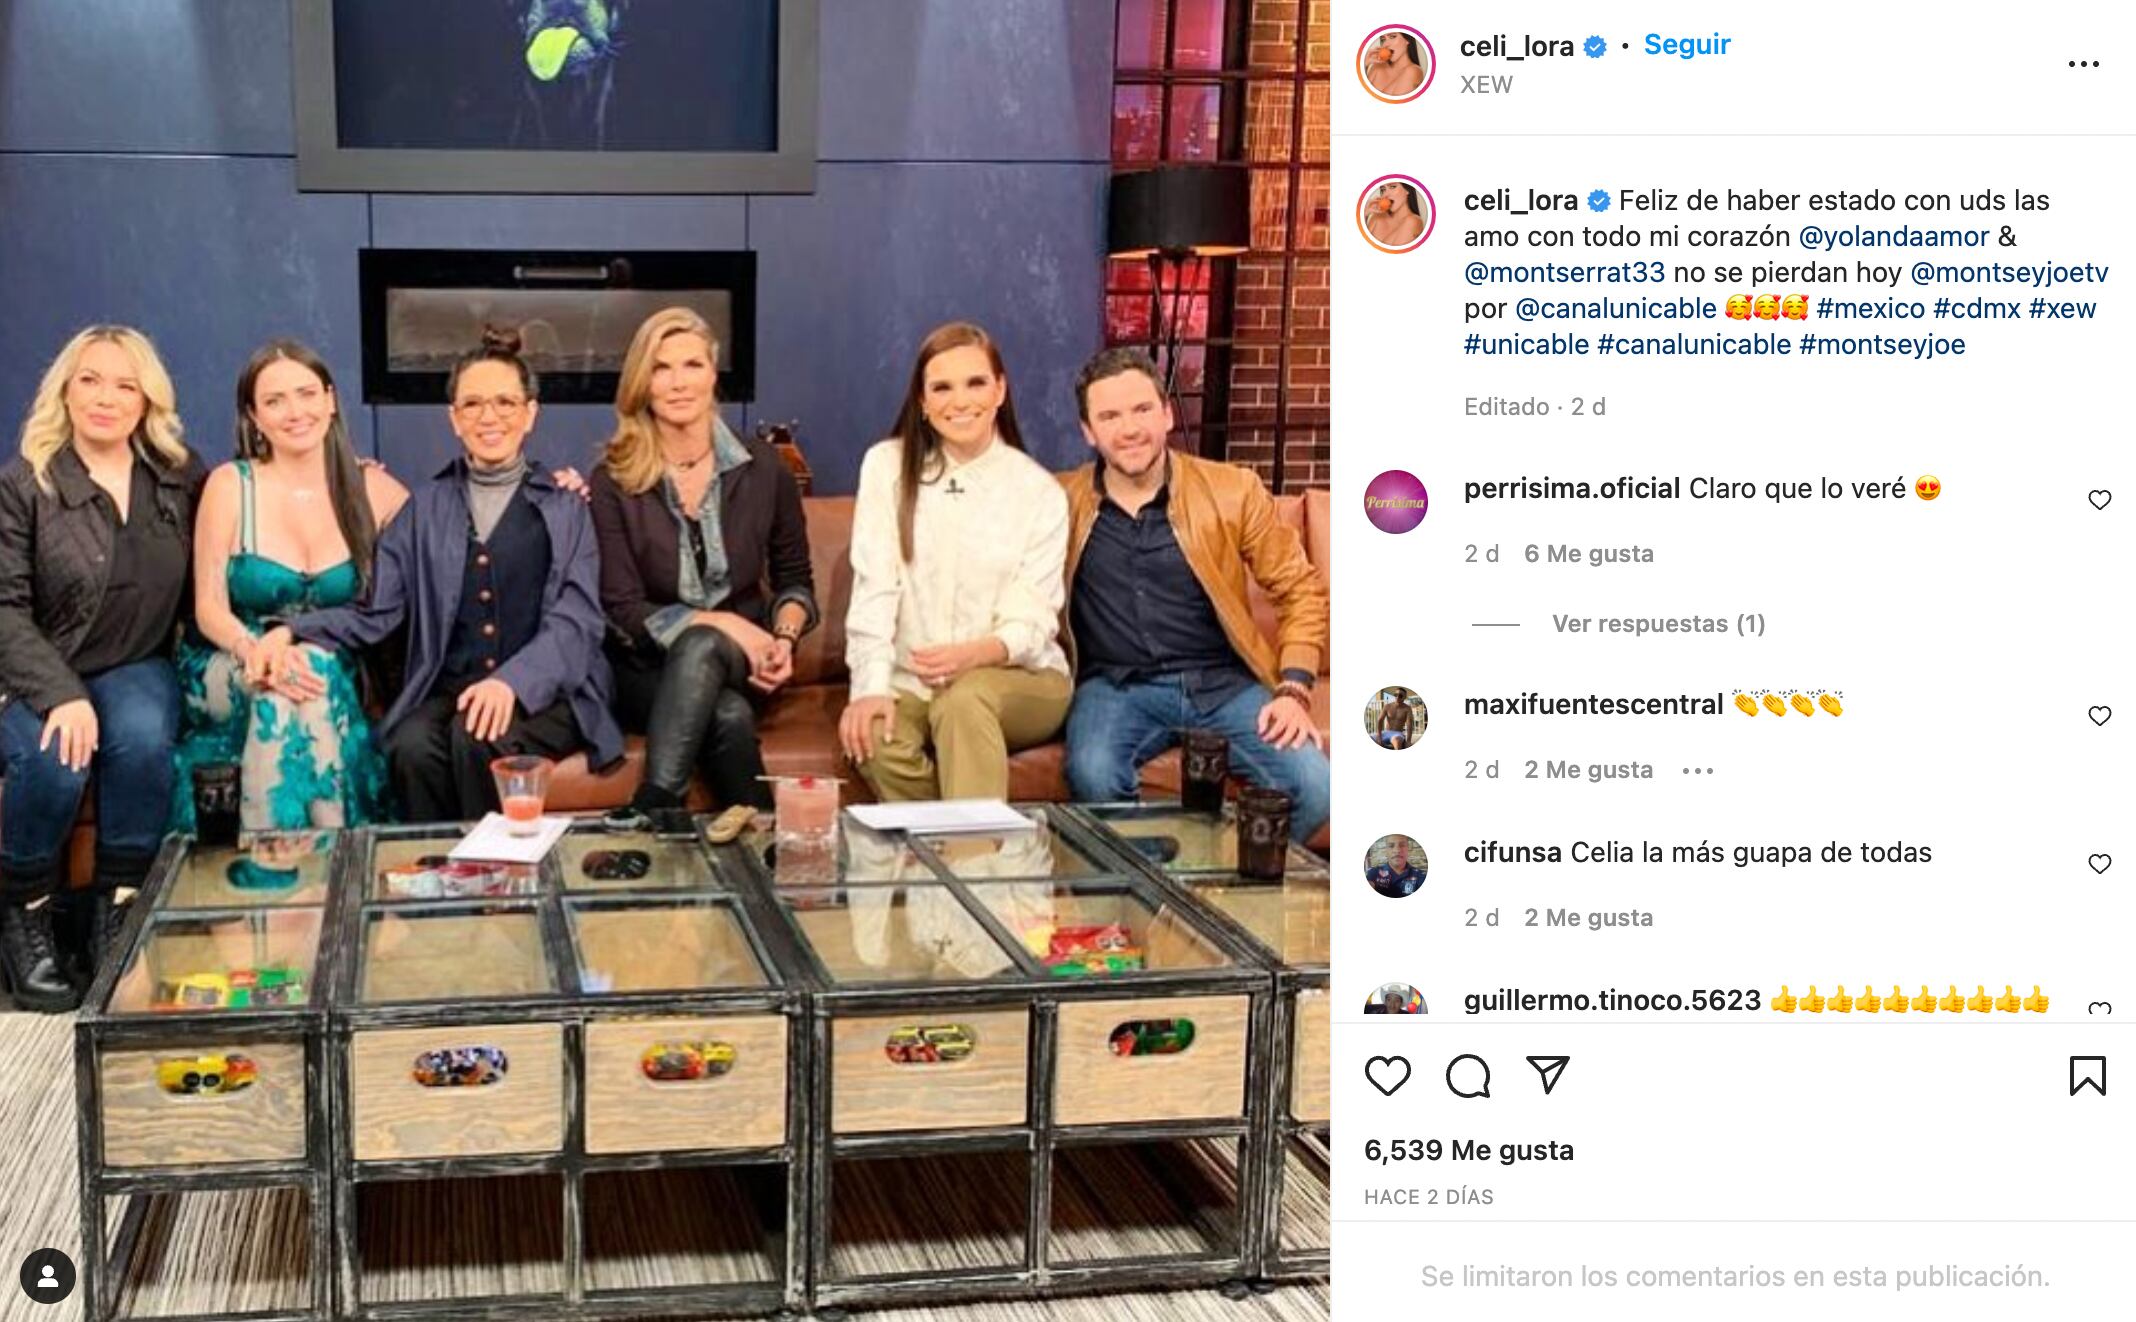Open more options three-dot menu
Screen dimensions: 2136x1322
tap(2084, 64)
